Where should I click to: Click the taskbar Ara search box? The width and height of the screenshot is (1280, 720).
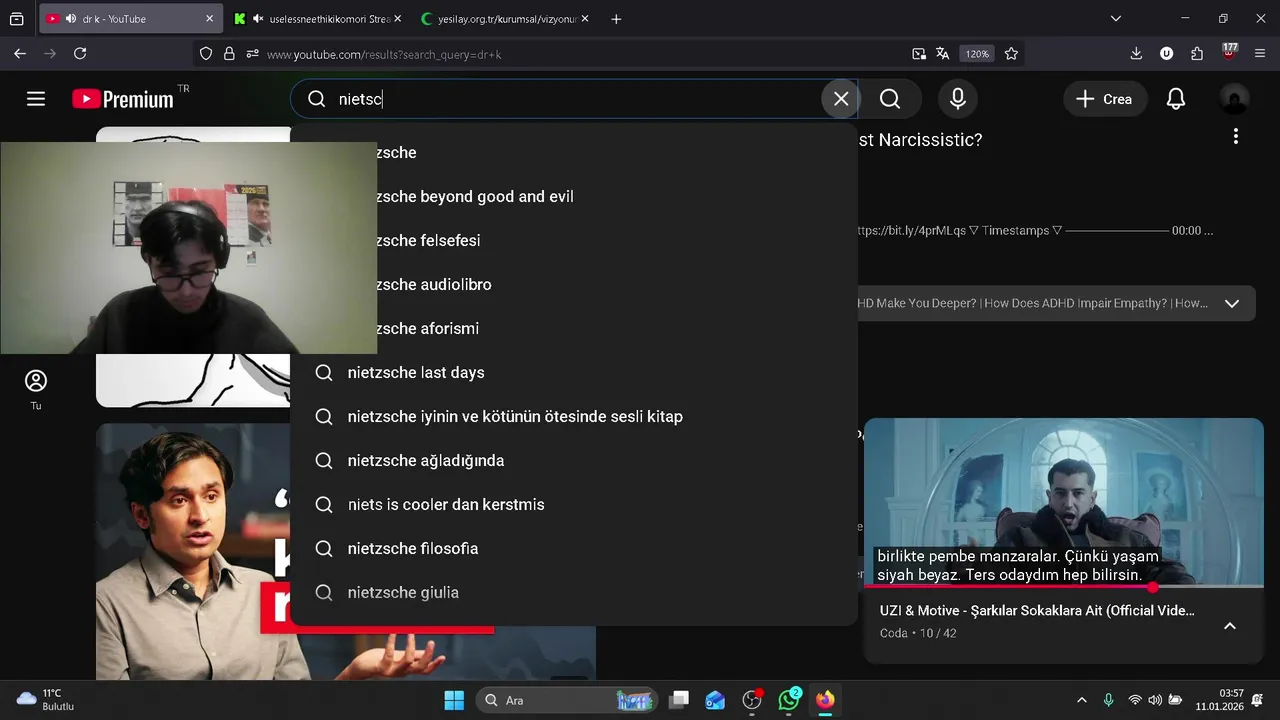point(567,700)
